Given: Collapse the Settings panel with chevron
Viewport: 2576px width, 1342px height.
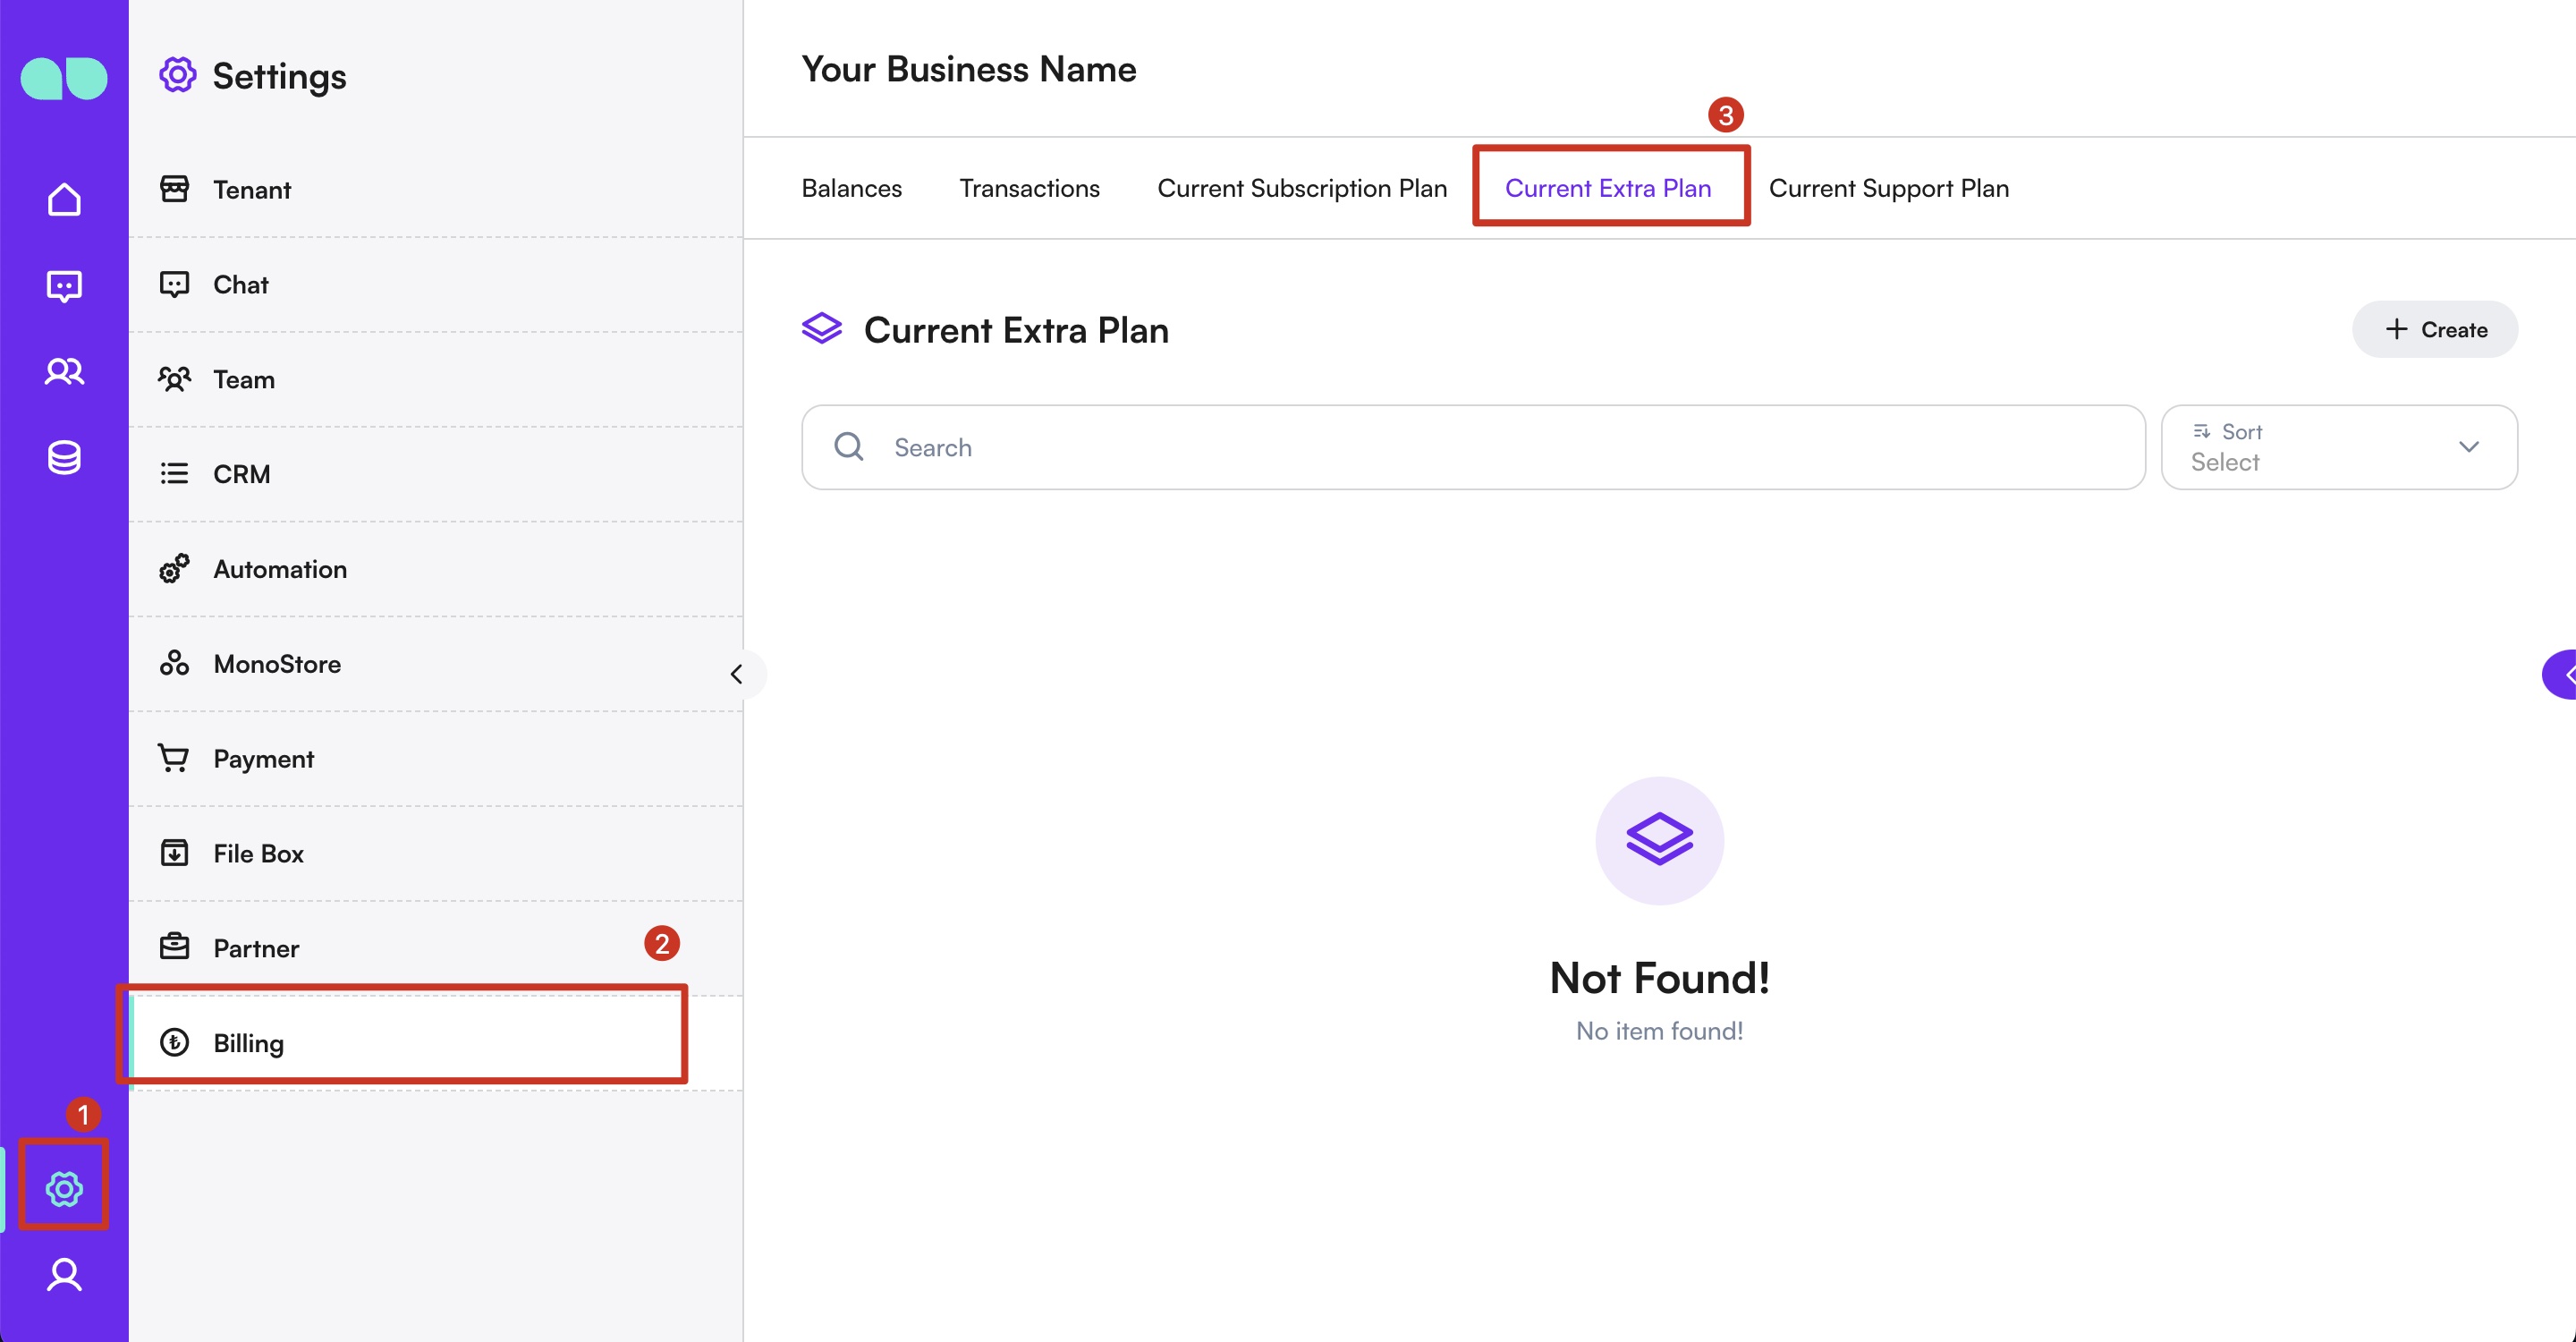Looking at the screenshot, I should tap(738, 674).
